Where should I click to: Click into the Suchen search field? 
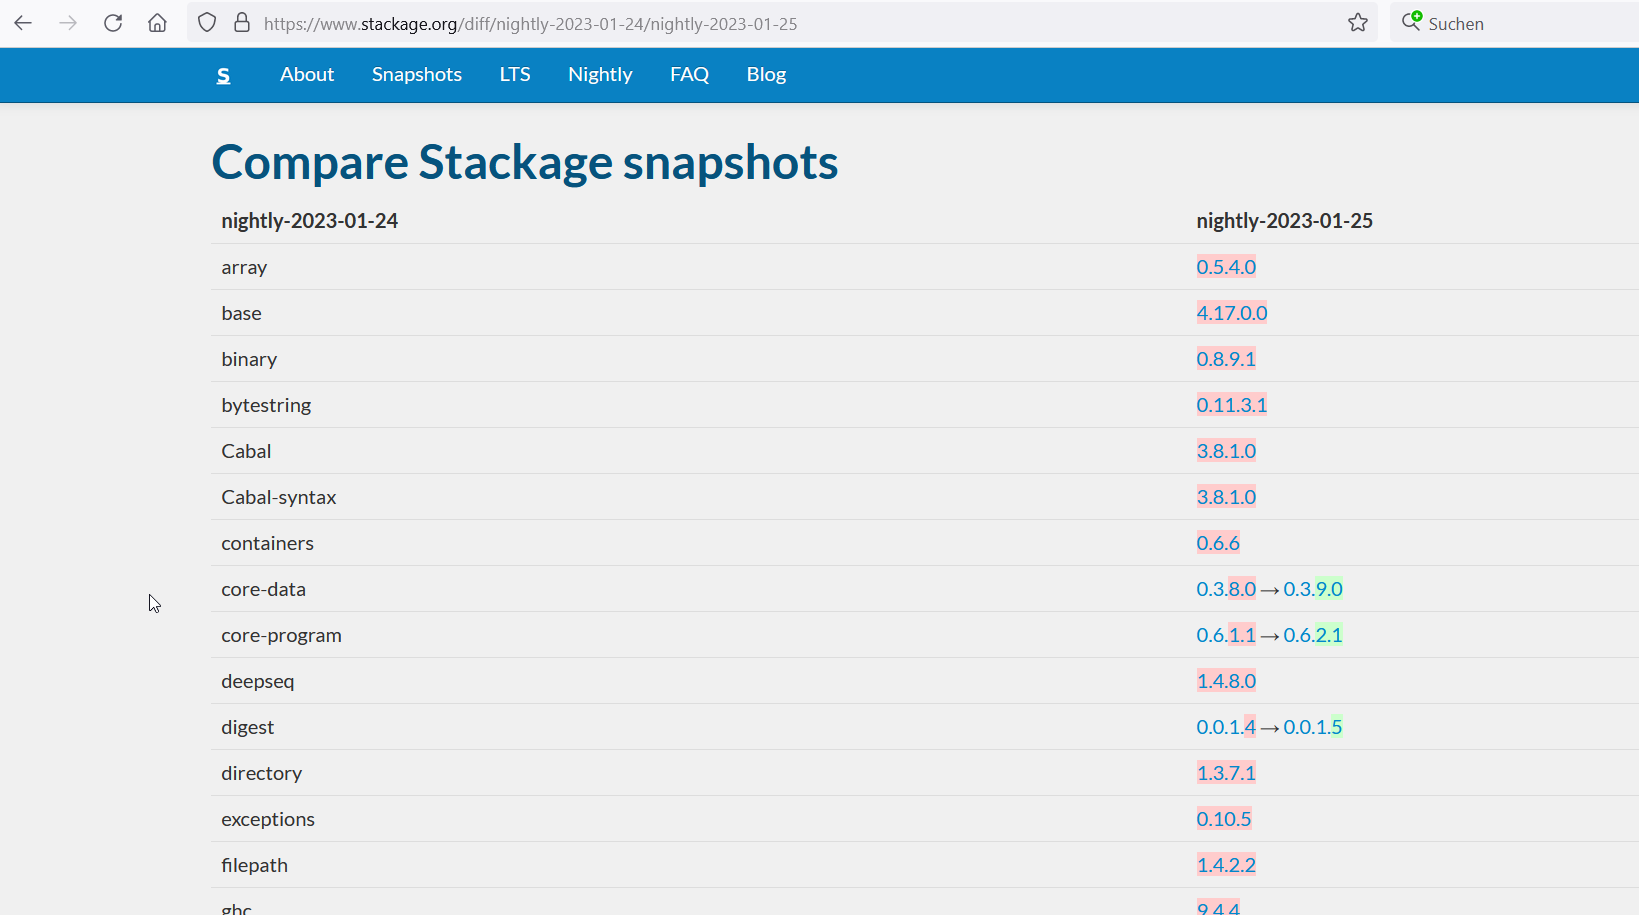[1500, 22]
